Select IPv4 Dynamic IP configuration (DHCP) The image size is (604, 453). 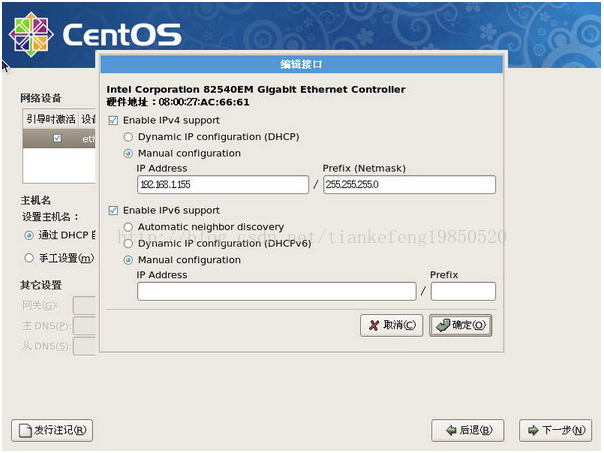point(128,137)
